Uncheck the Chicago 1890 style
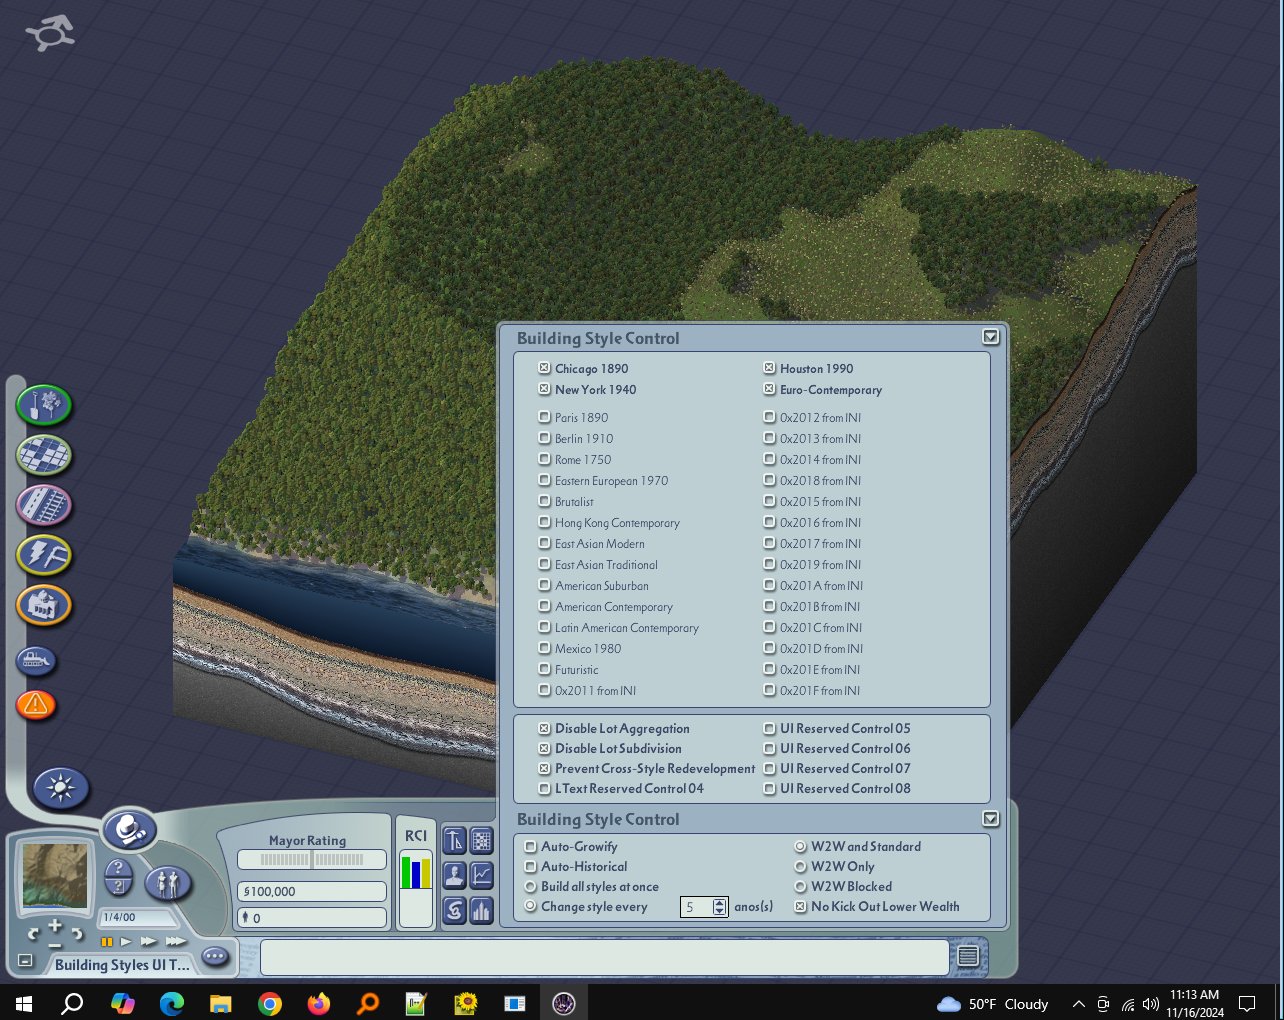1284x1020 pixels. click(x=544, y=368)
